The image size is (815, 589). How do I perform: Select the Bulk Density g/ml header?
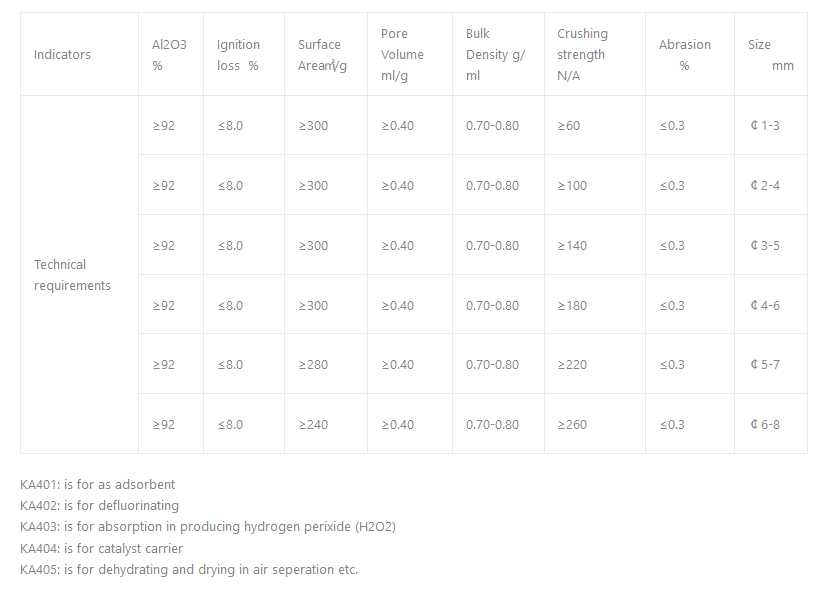click(x=496, y=55)
